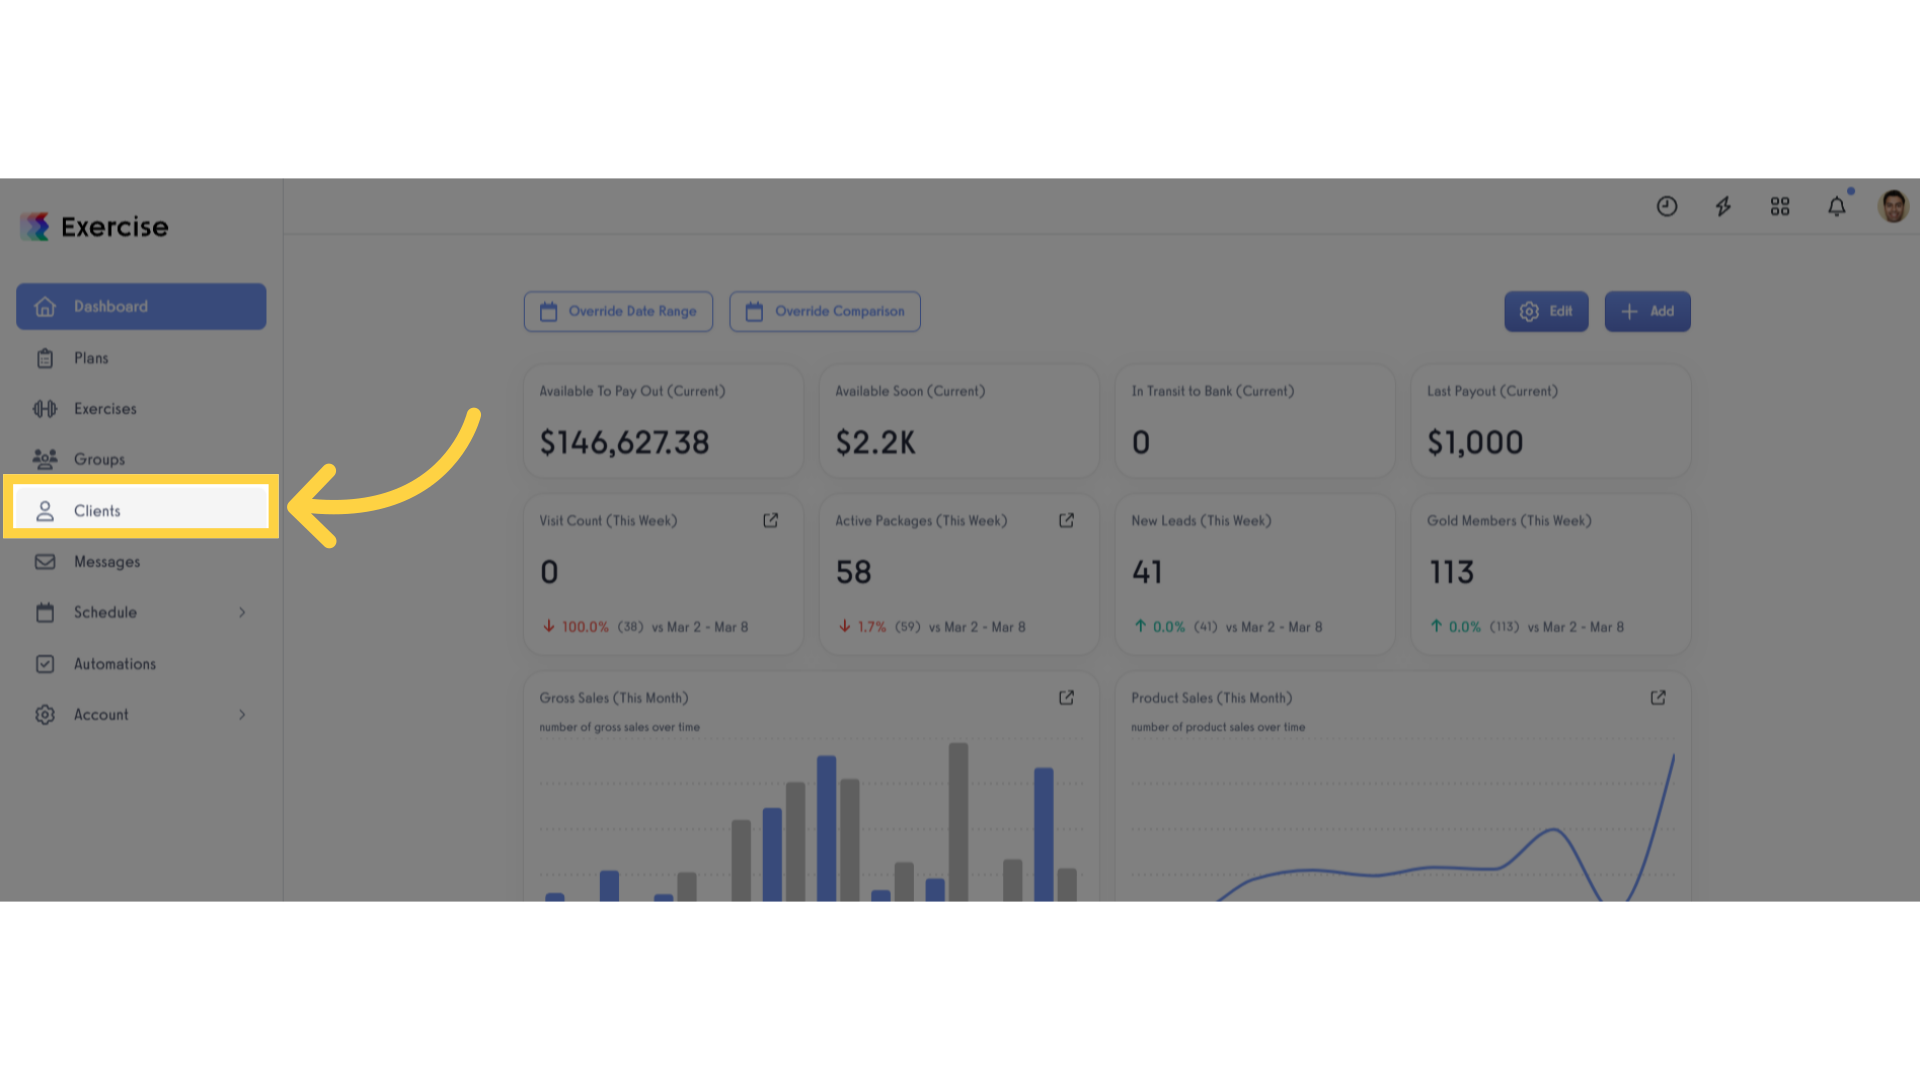This screenshot has height=1080, width=1920.
Task: Select the Available To Pay Out card
Action: tap(663, 420)
